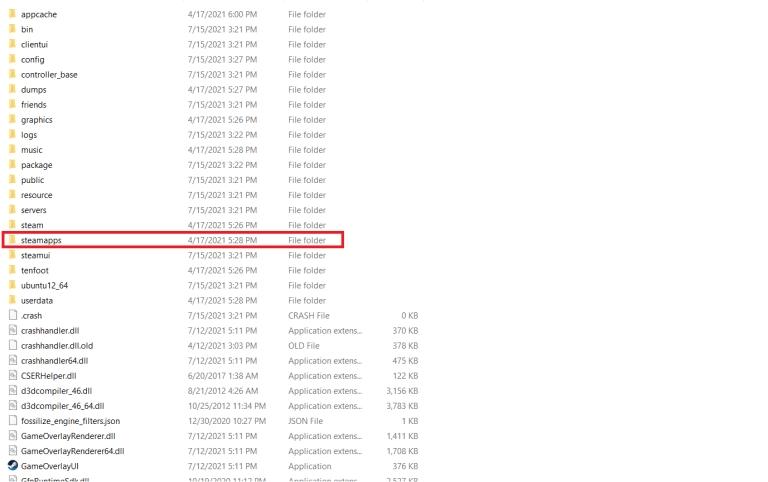Click the OLD File type cell
The width and height of the screenshot is (768, 482).
[x=304, y=346]
